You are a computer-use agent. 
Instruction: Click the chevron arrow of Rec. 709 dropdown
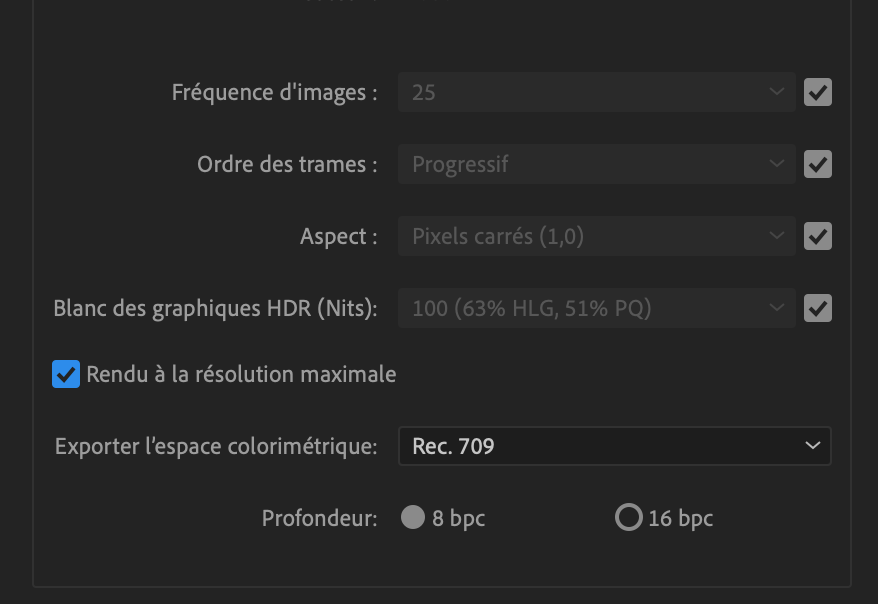[x=812, y=446]
